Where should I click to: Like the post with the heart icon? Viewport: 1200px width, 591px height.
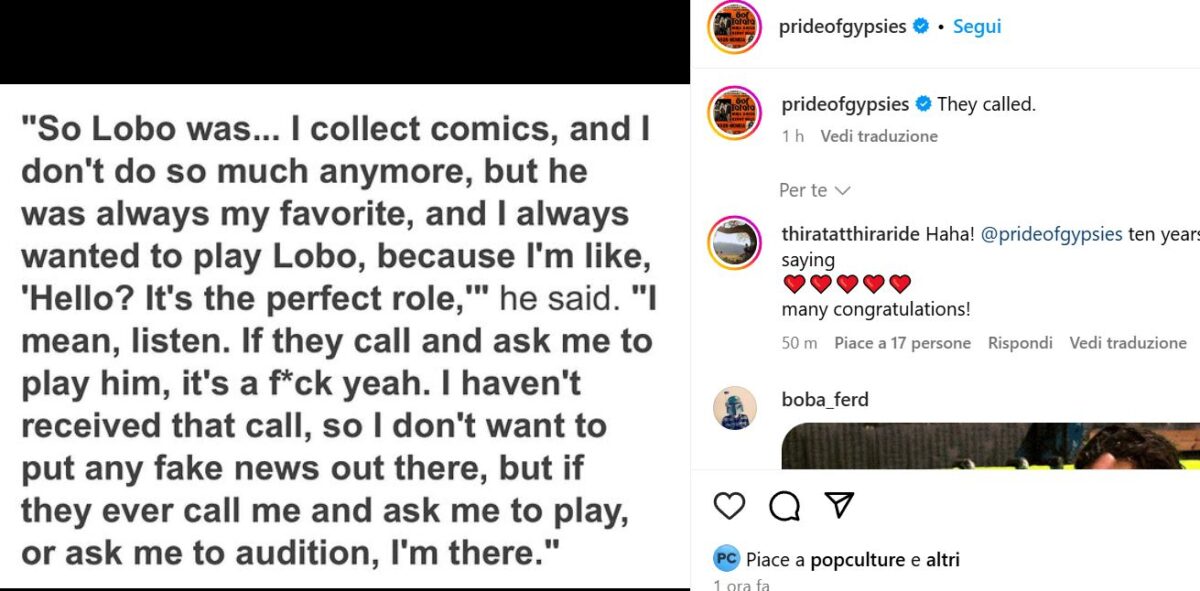click(730, 506)
